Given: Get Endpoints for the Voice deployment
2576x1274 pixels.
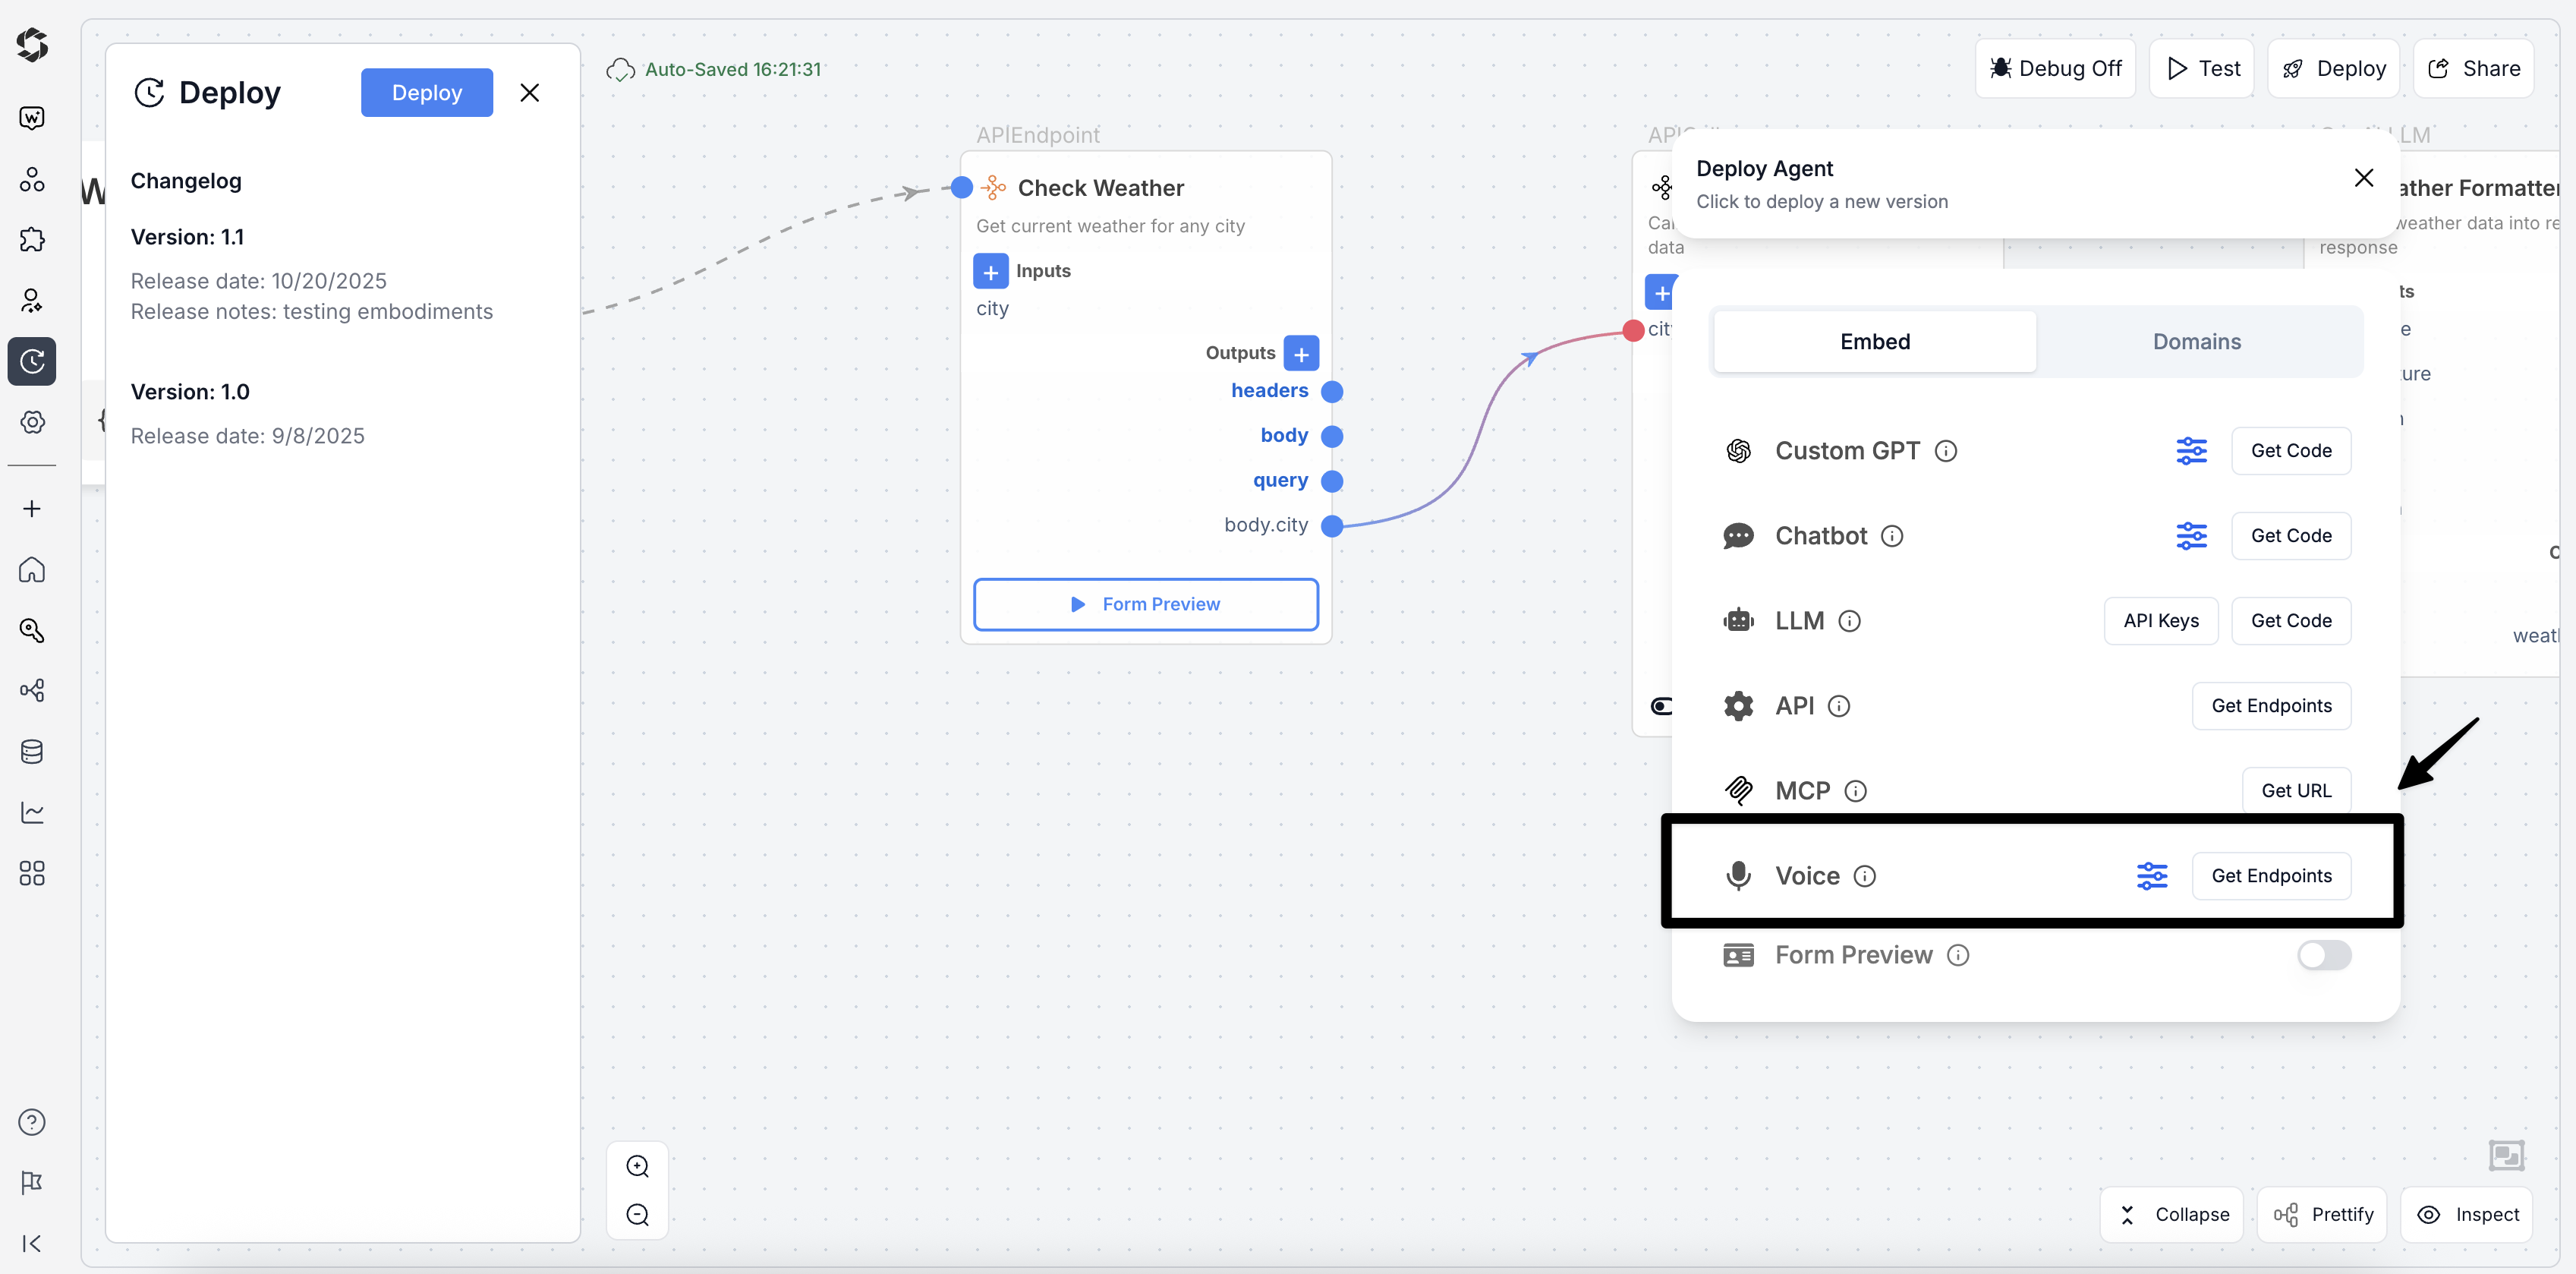Looking at the screenshot, I should tap(2271, 875).
